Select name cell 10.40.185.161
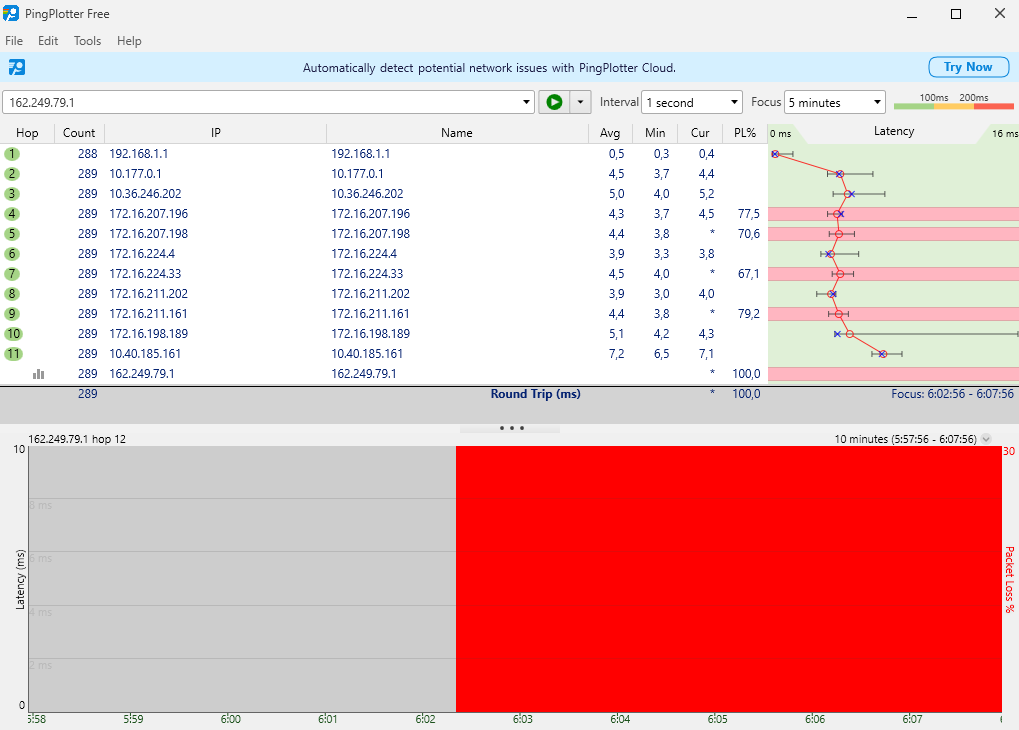 [367, 354]
